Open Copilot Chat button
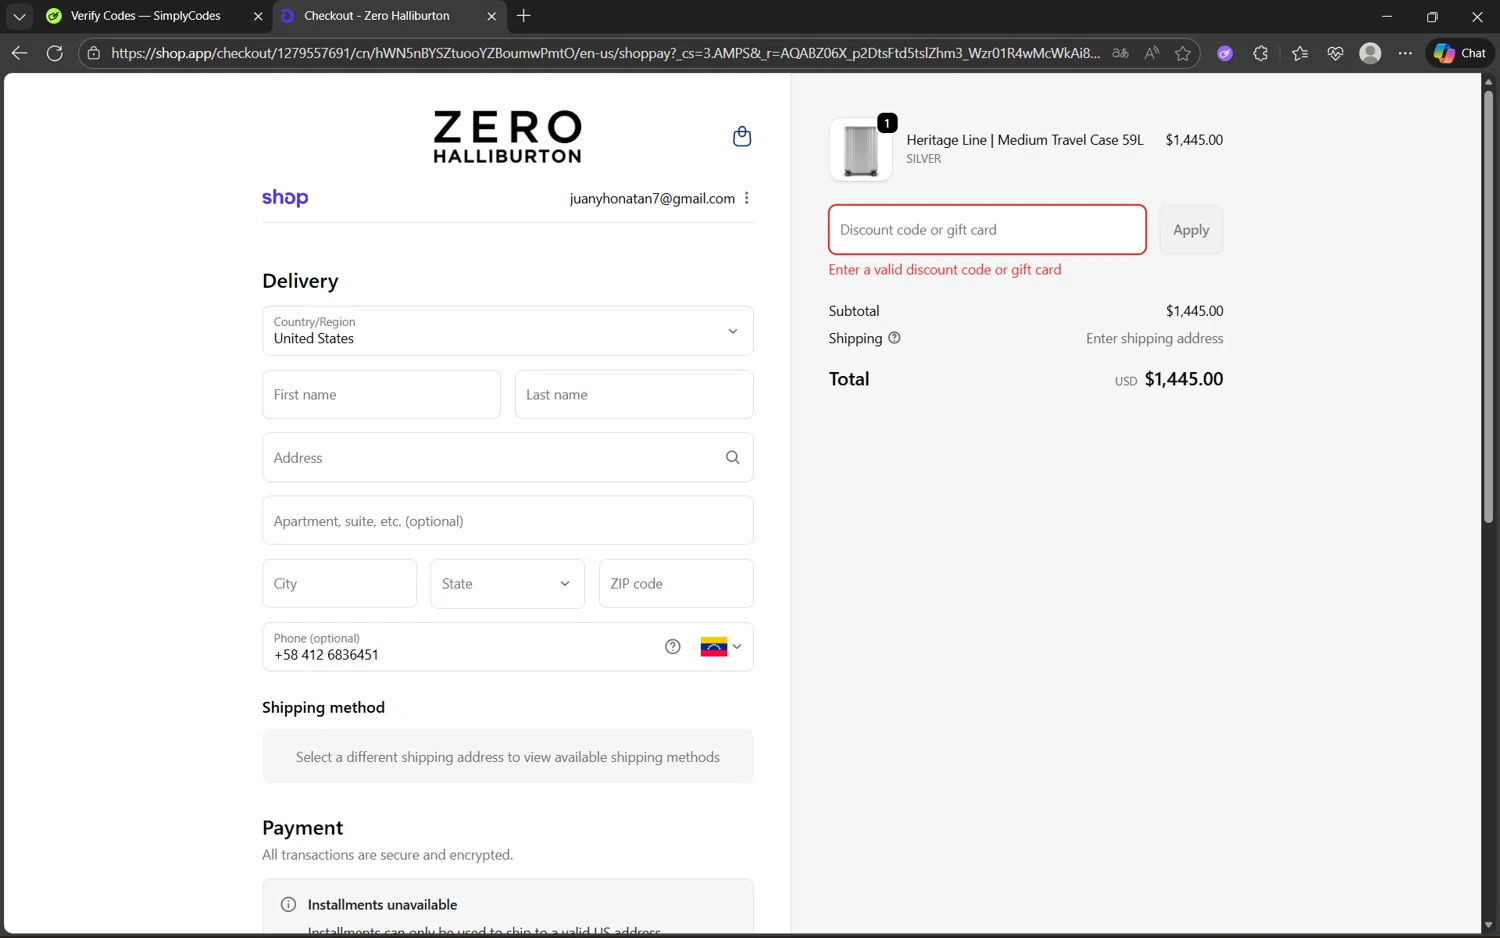Image resolution: width=1500 pixels, height=938 pixels. tap(1460, 53)
